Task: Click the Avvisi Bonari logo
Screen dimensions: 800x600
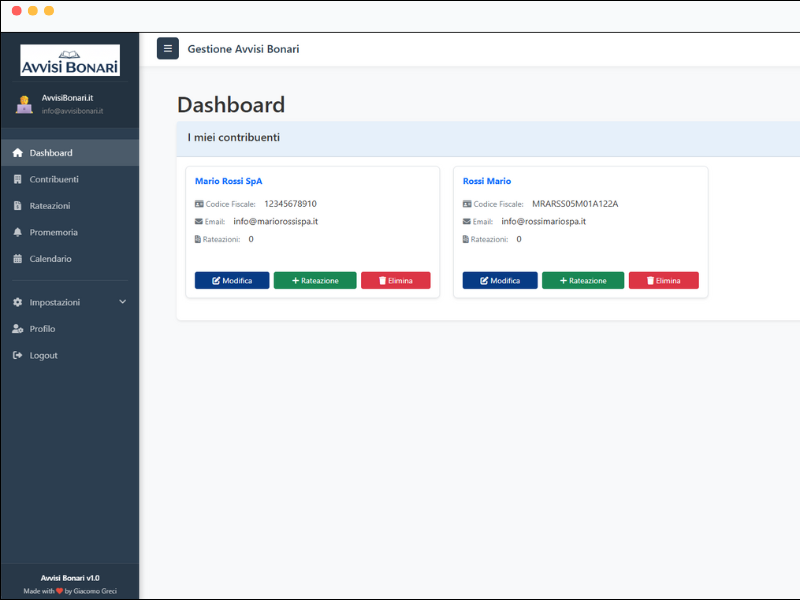Action: [70, 61]
